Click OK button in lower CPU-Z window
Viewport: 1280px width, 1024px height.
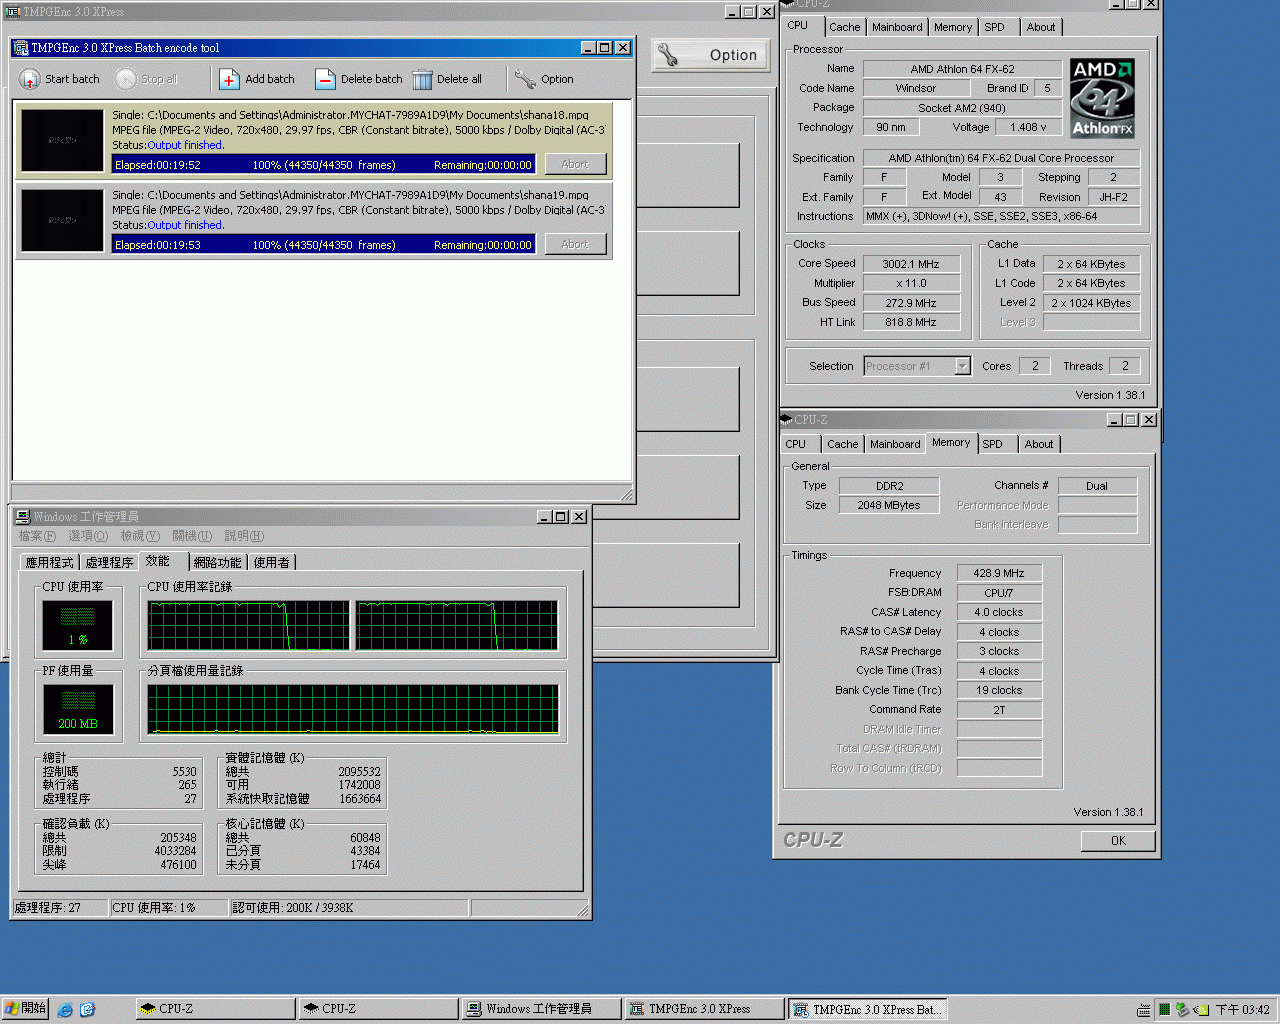click(1118, 841)
